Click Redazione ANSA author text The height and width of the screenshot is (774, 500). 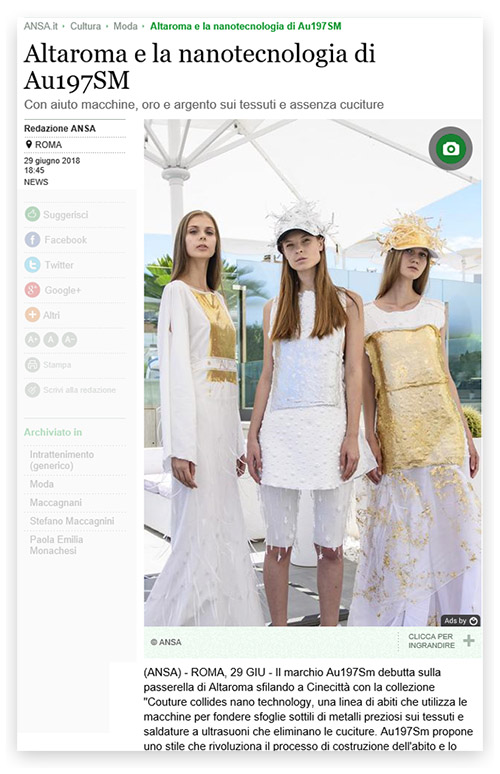coord(60,128)
